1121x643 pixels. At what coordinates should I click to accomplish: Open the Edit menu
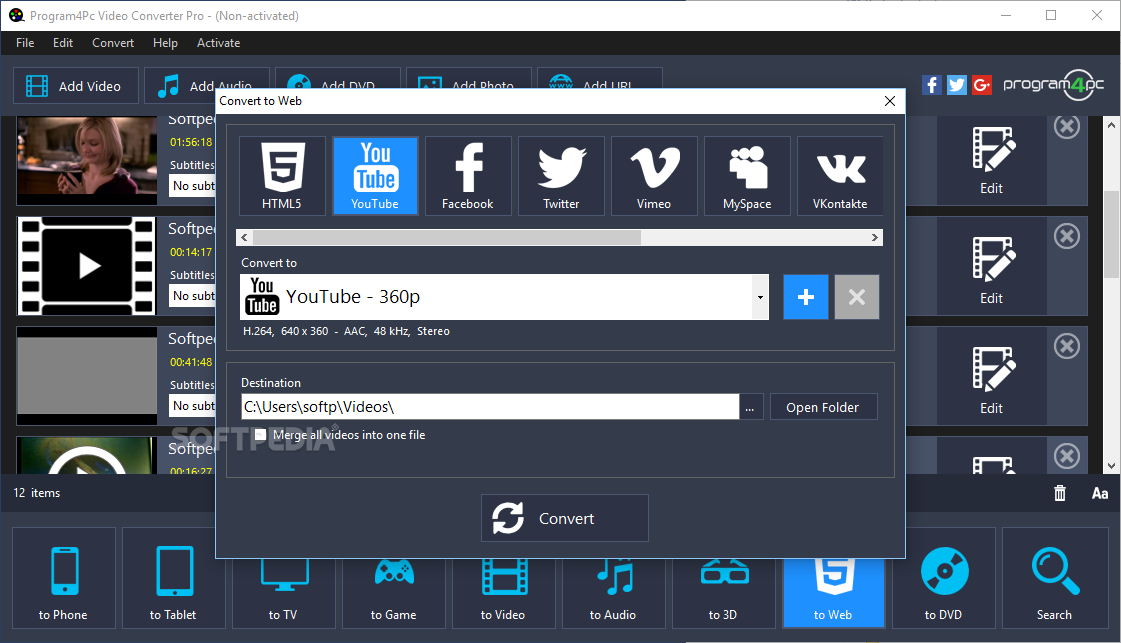(x=63, y=43)
